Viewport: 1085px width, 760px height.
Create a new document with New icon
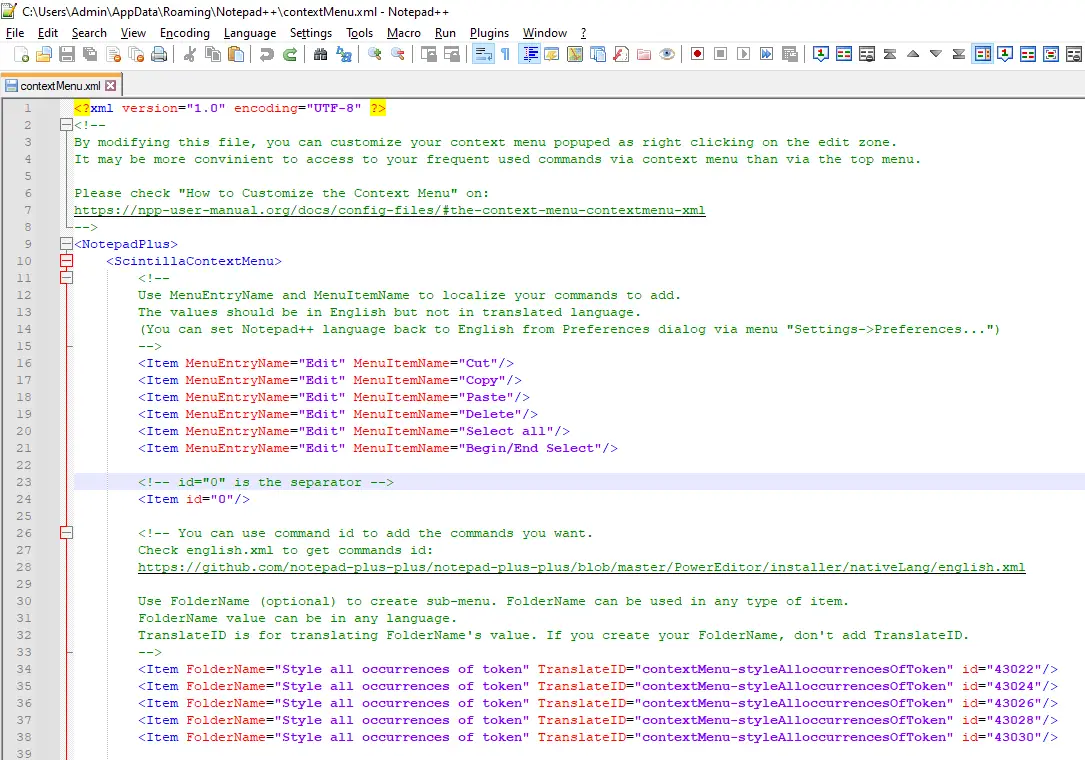(x=21, y=54)
